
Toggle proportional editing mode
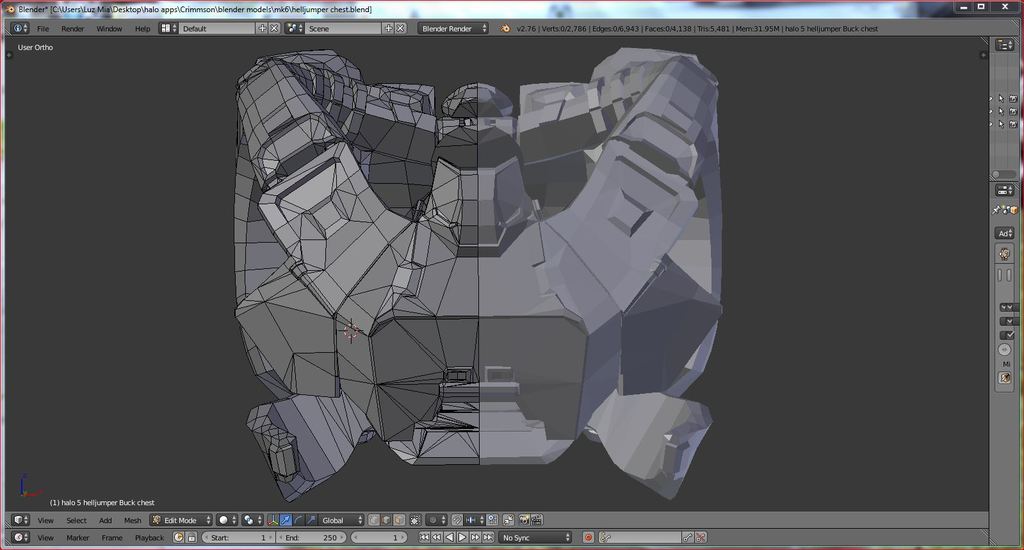coord(437,520)
